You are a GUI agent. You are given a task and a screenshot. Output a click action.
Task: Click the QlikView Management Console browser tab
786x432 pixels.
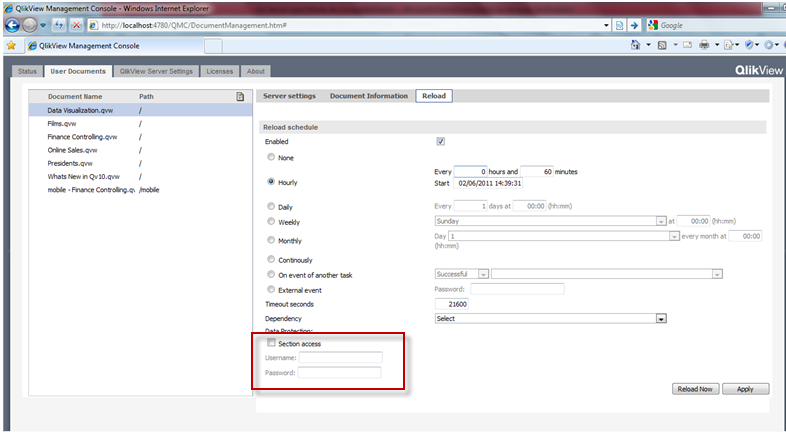pyautogui.click(x=113, y=46)
